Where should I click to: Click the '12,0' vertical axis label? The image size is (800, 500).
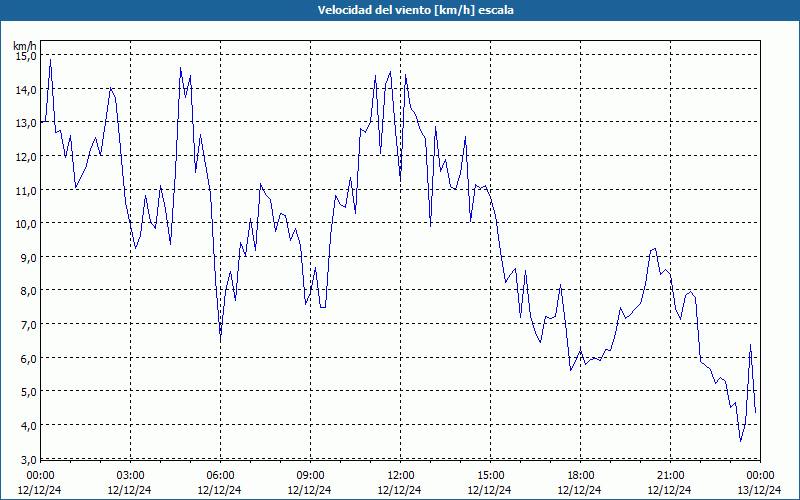26,157
